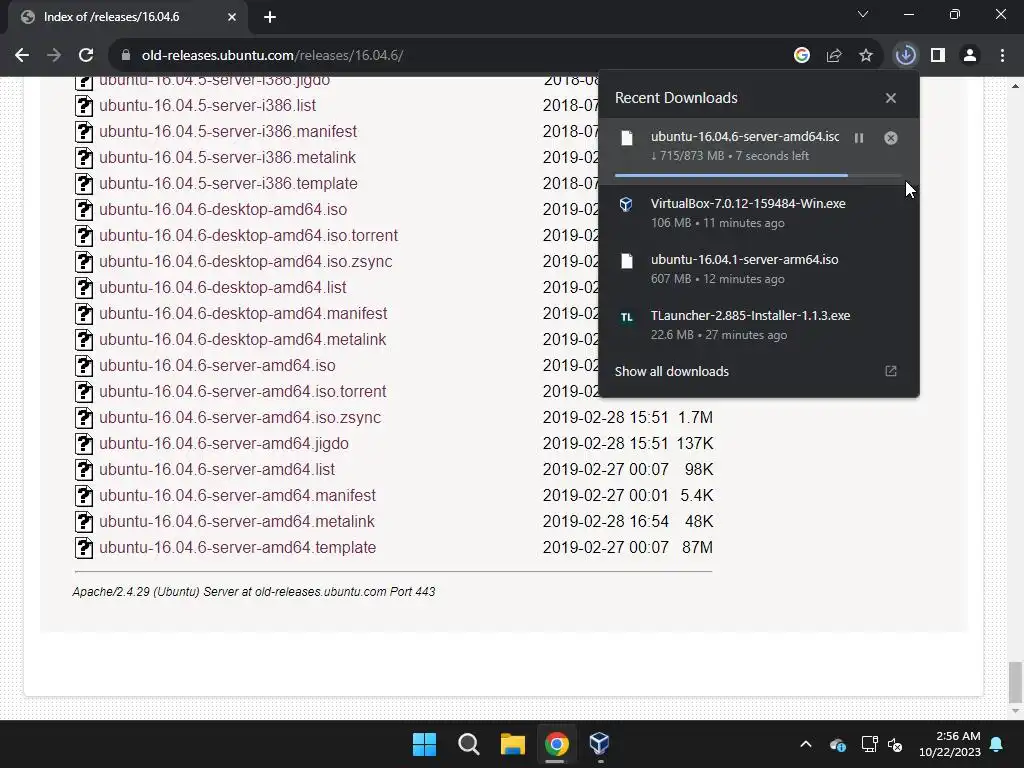Open the Windows Start menu
This screenshot has width=1024, height=768.
[x=424, y=744]
